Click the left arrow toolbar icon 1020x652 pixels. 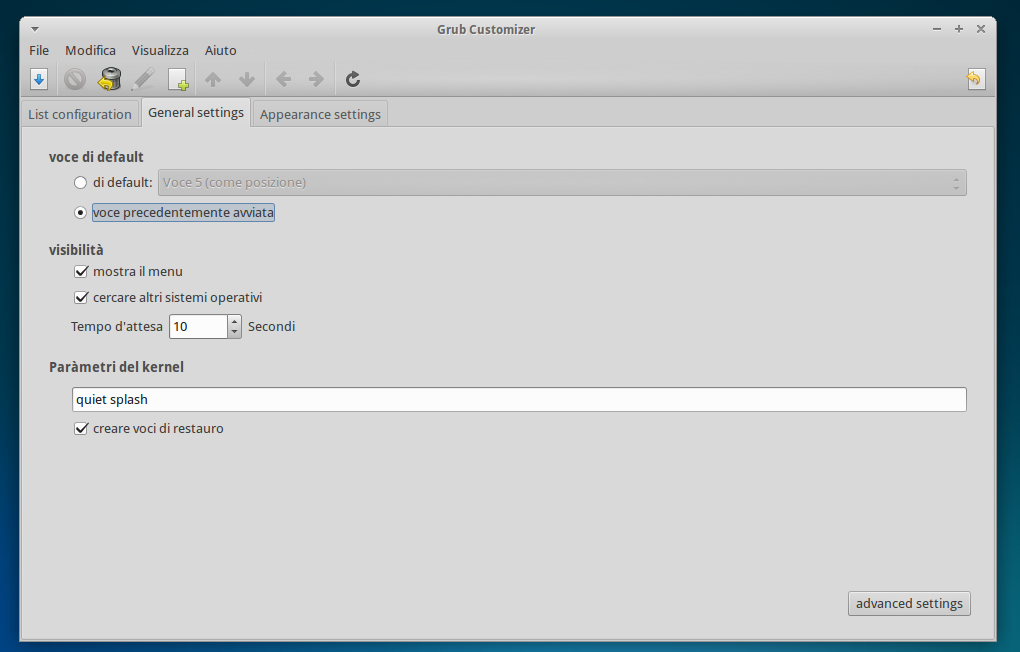pos(283,79)
